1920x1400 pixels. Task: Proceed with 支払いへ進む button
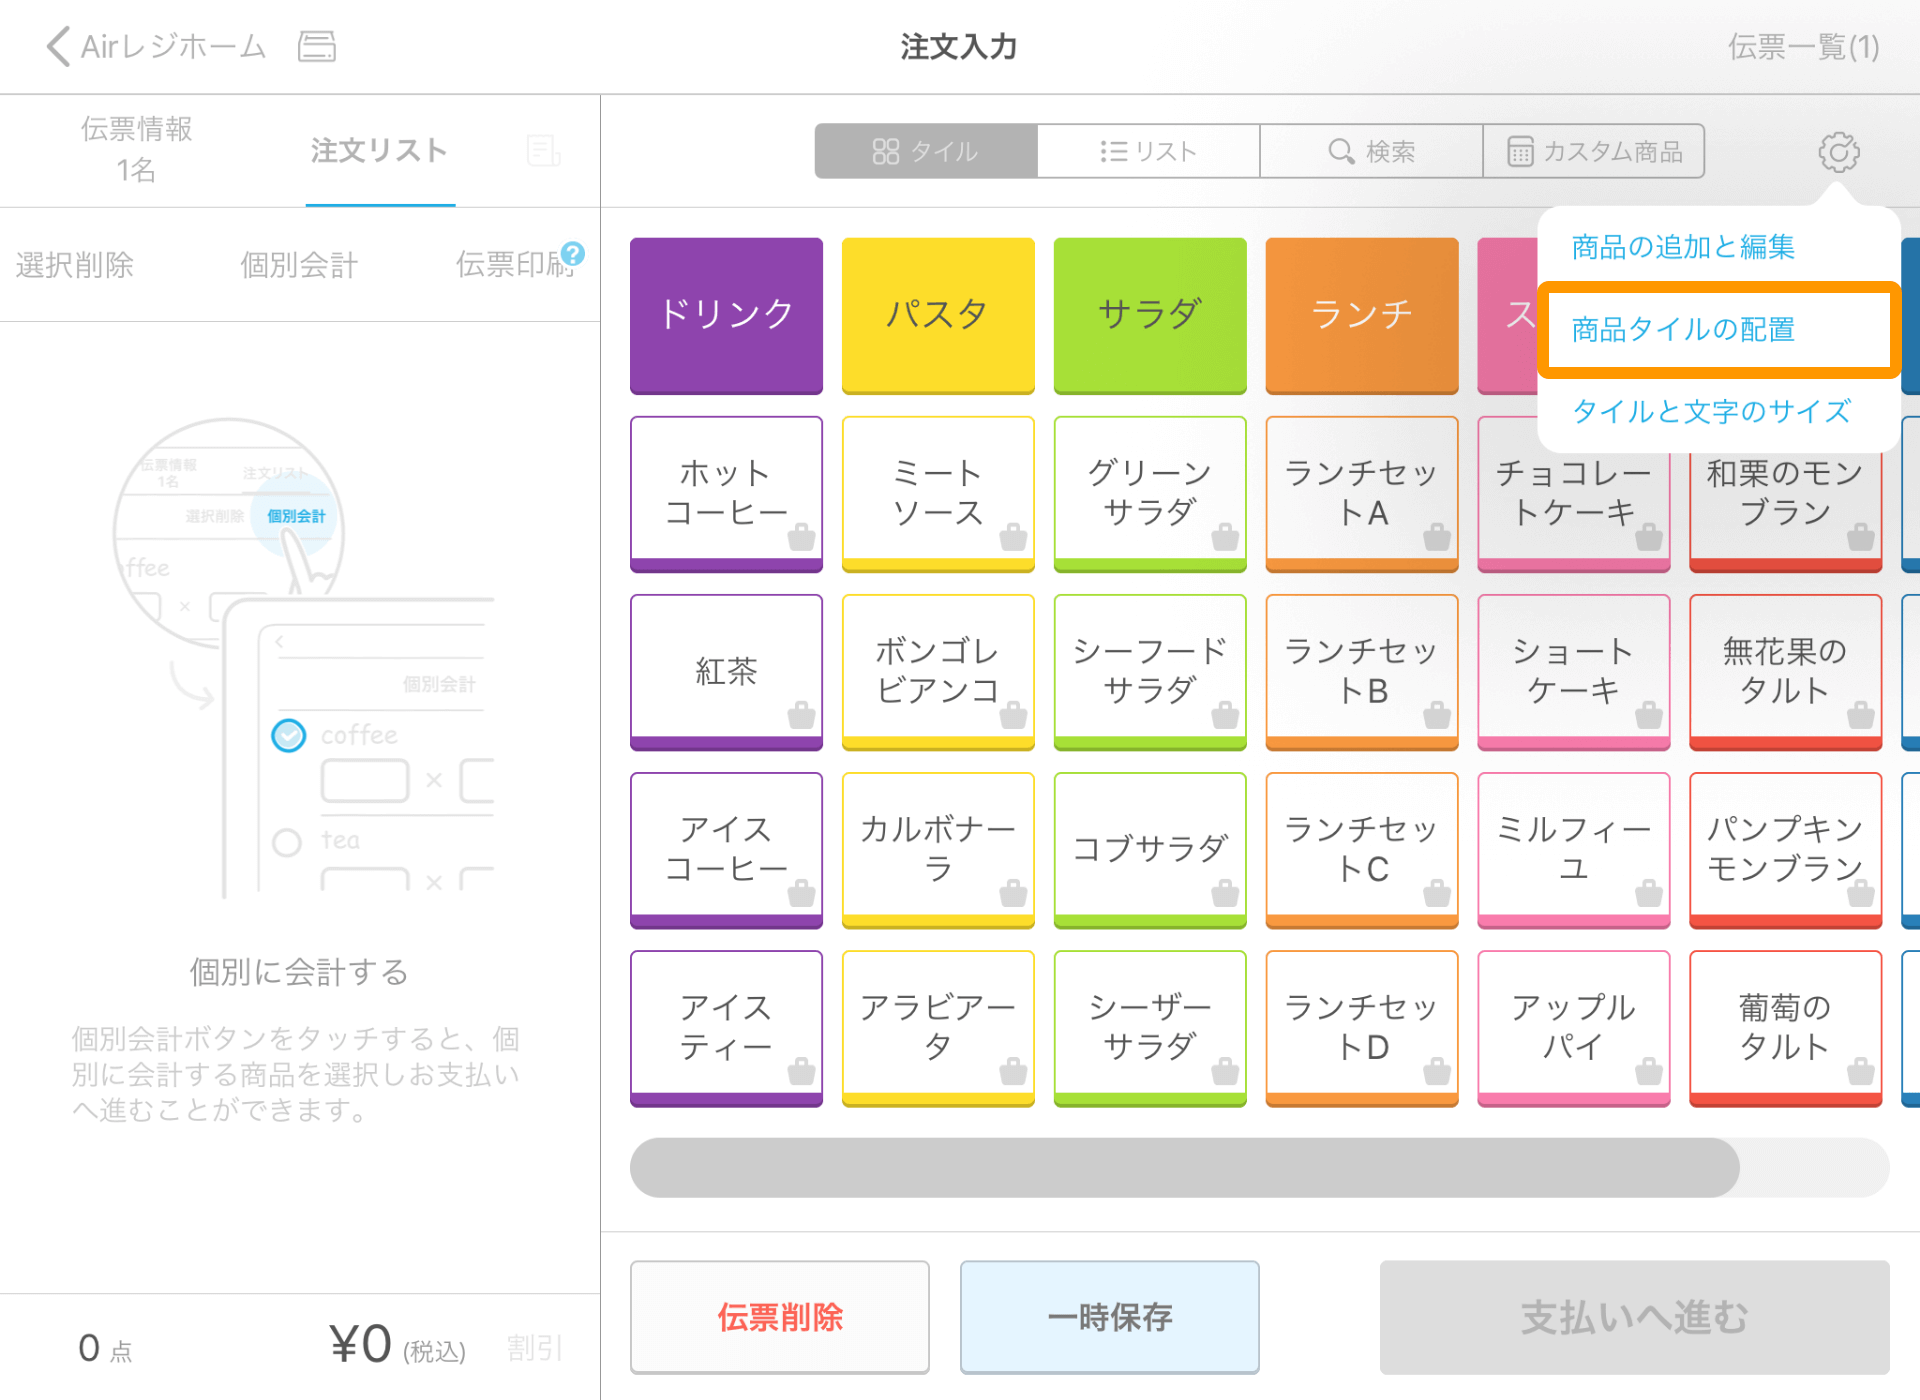(x=1635, y=1317)
